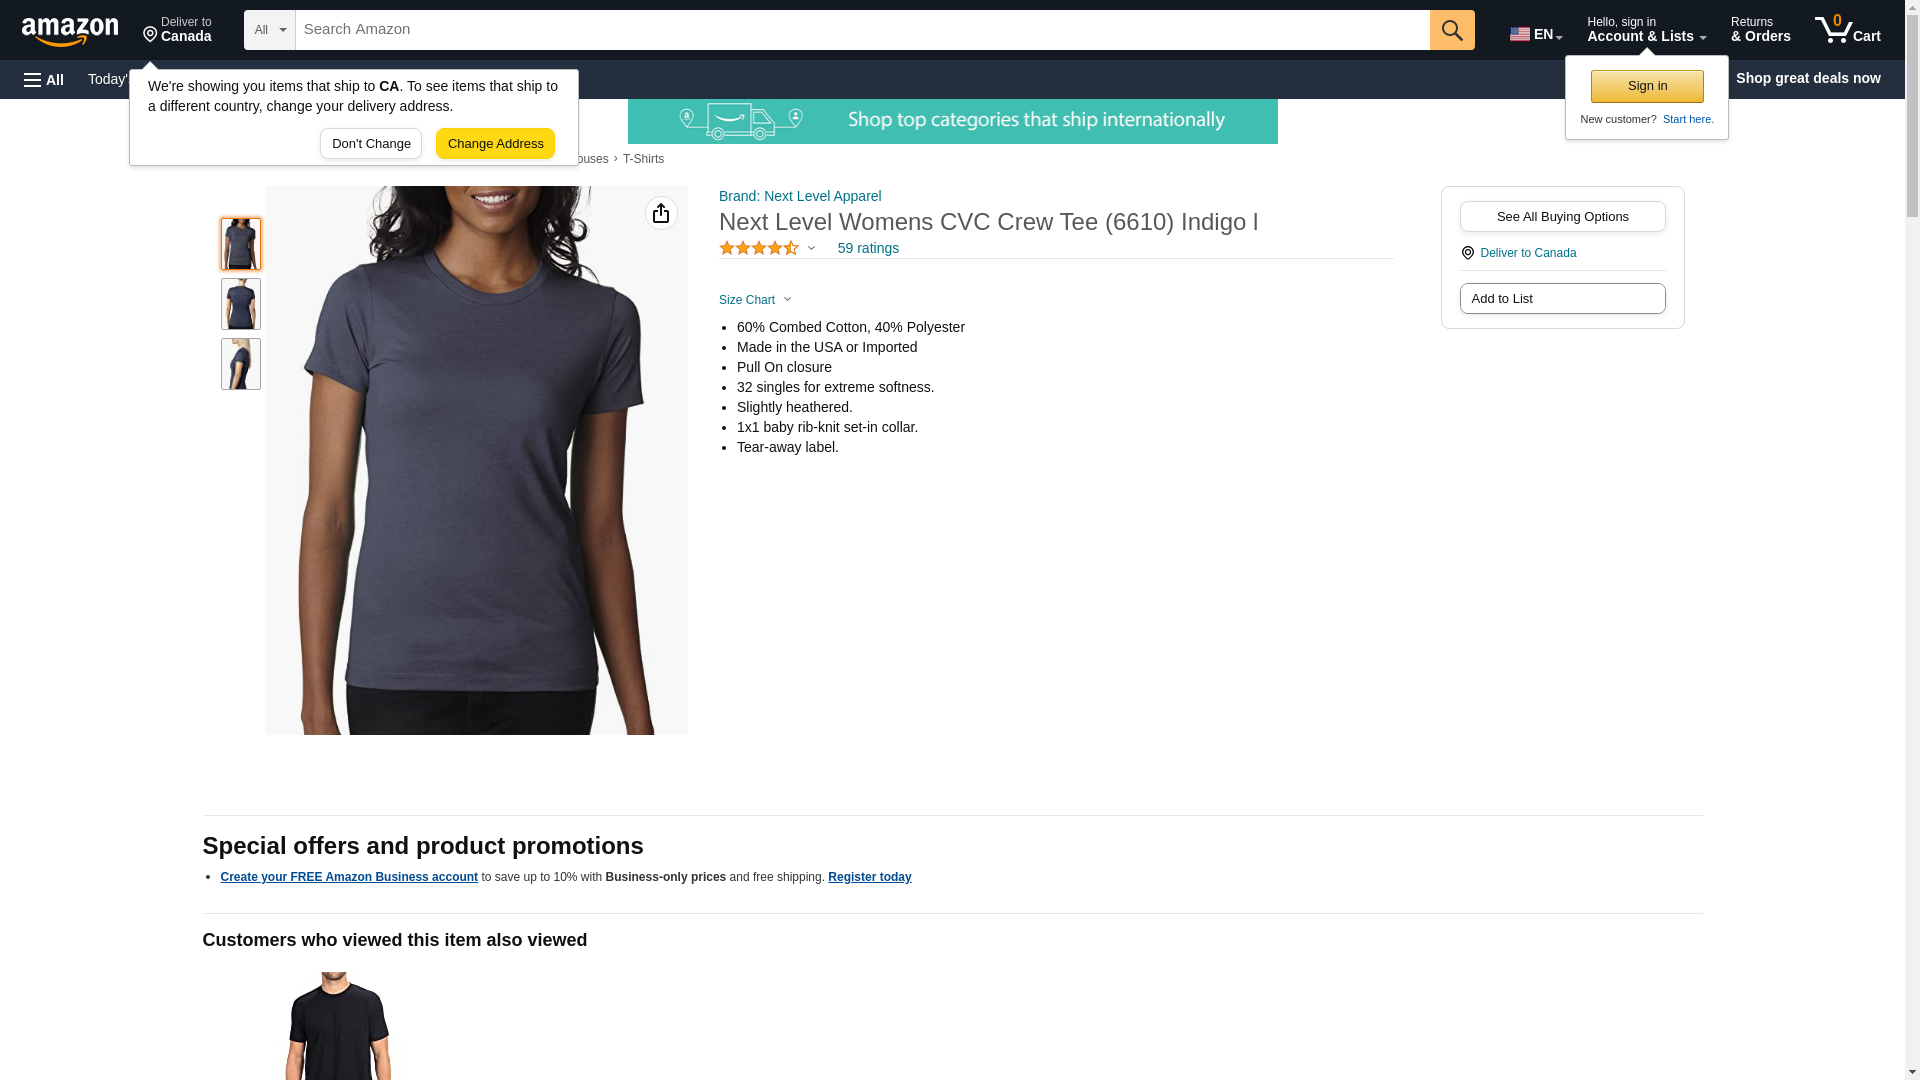
Task: Select the third product thumbnail
Action: (x=241, y=364)
